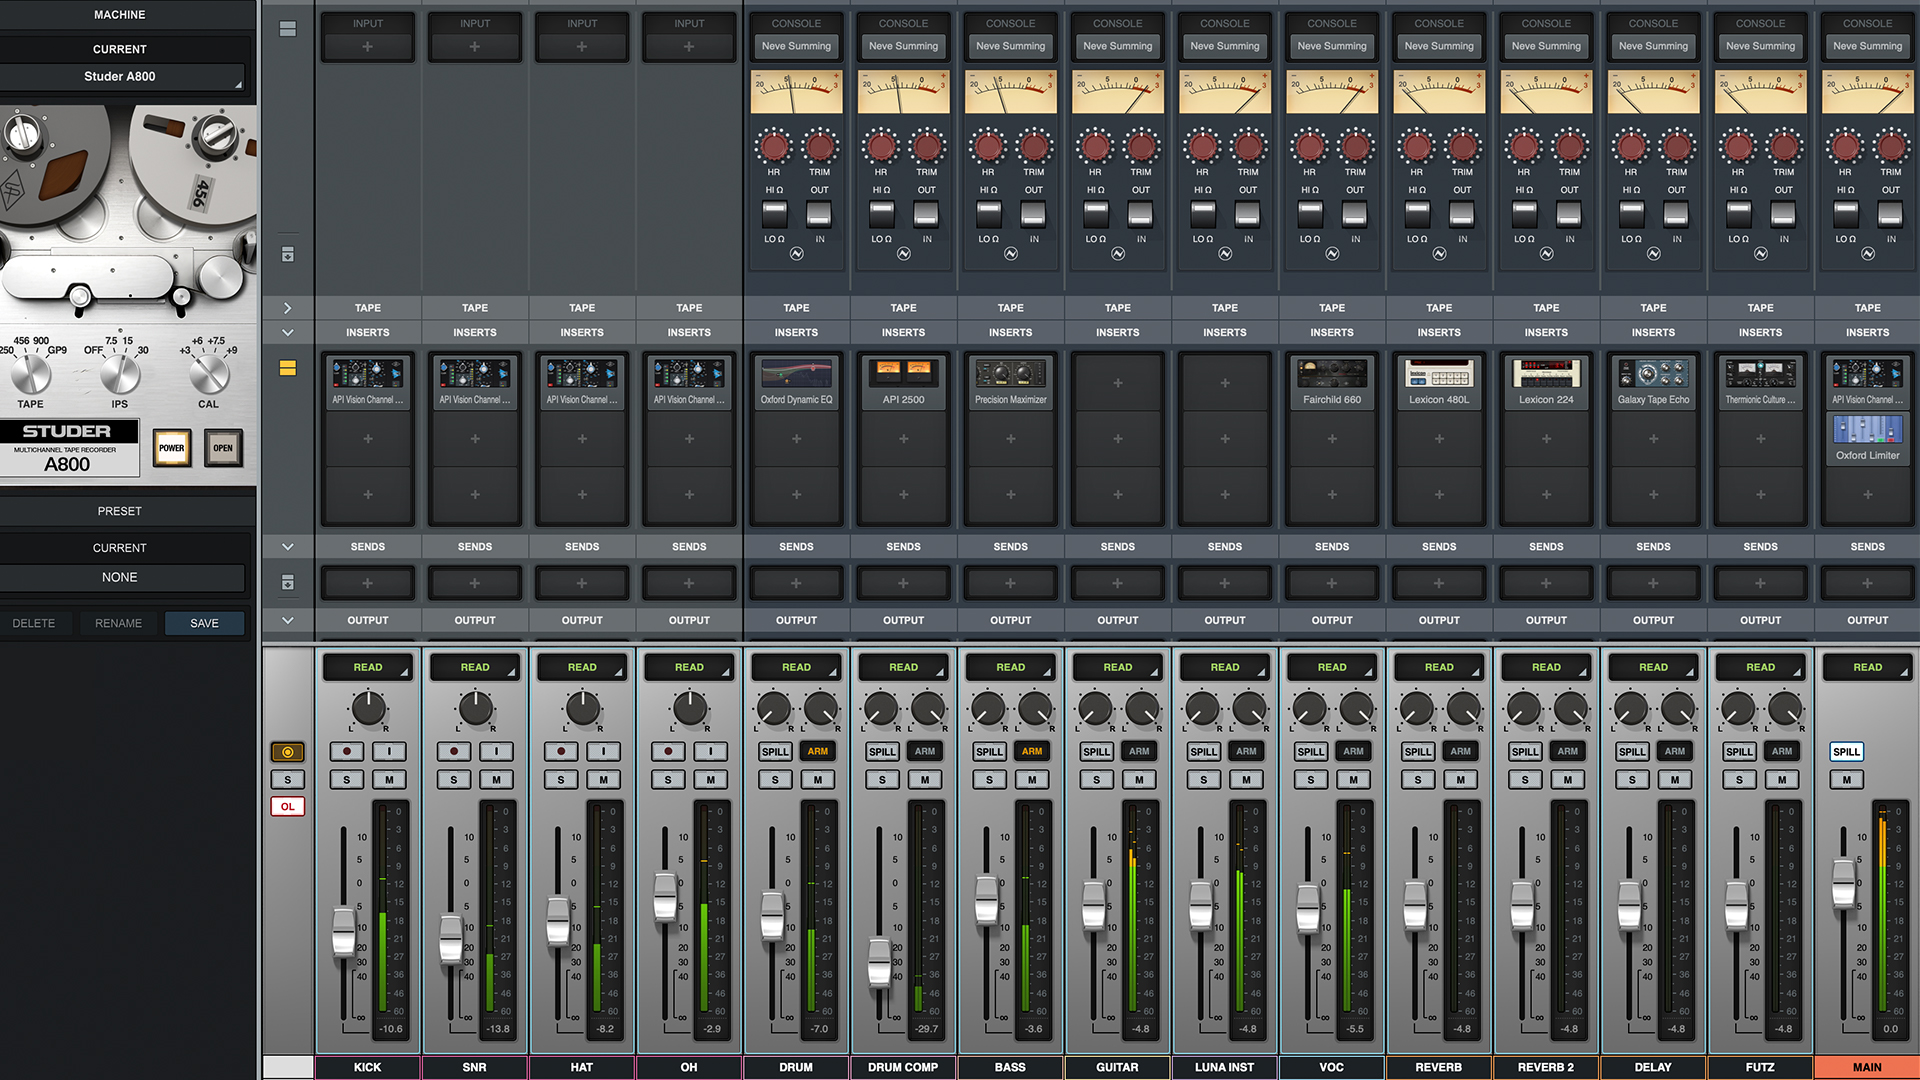1920x1080 pixels.
Task: Open the Lexicon 480L insert on REVERB 2
Action: pyautogui.click(x=1438, y=381)
